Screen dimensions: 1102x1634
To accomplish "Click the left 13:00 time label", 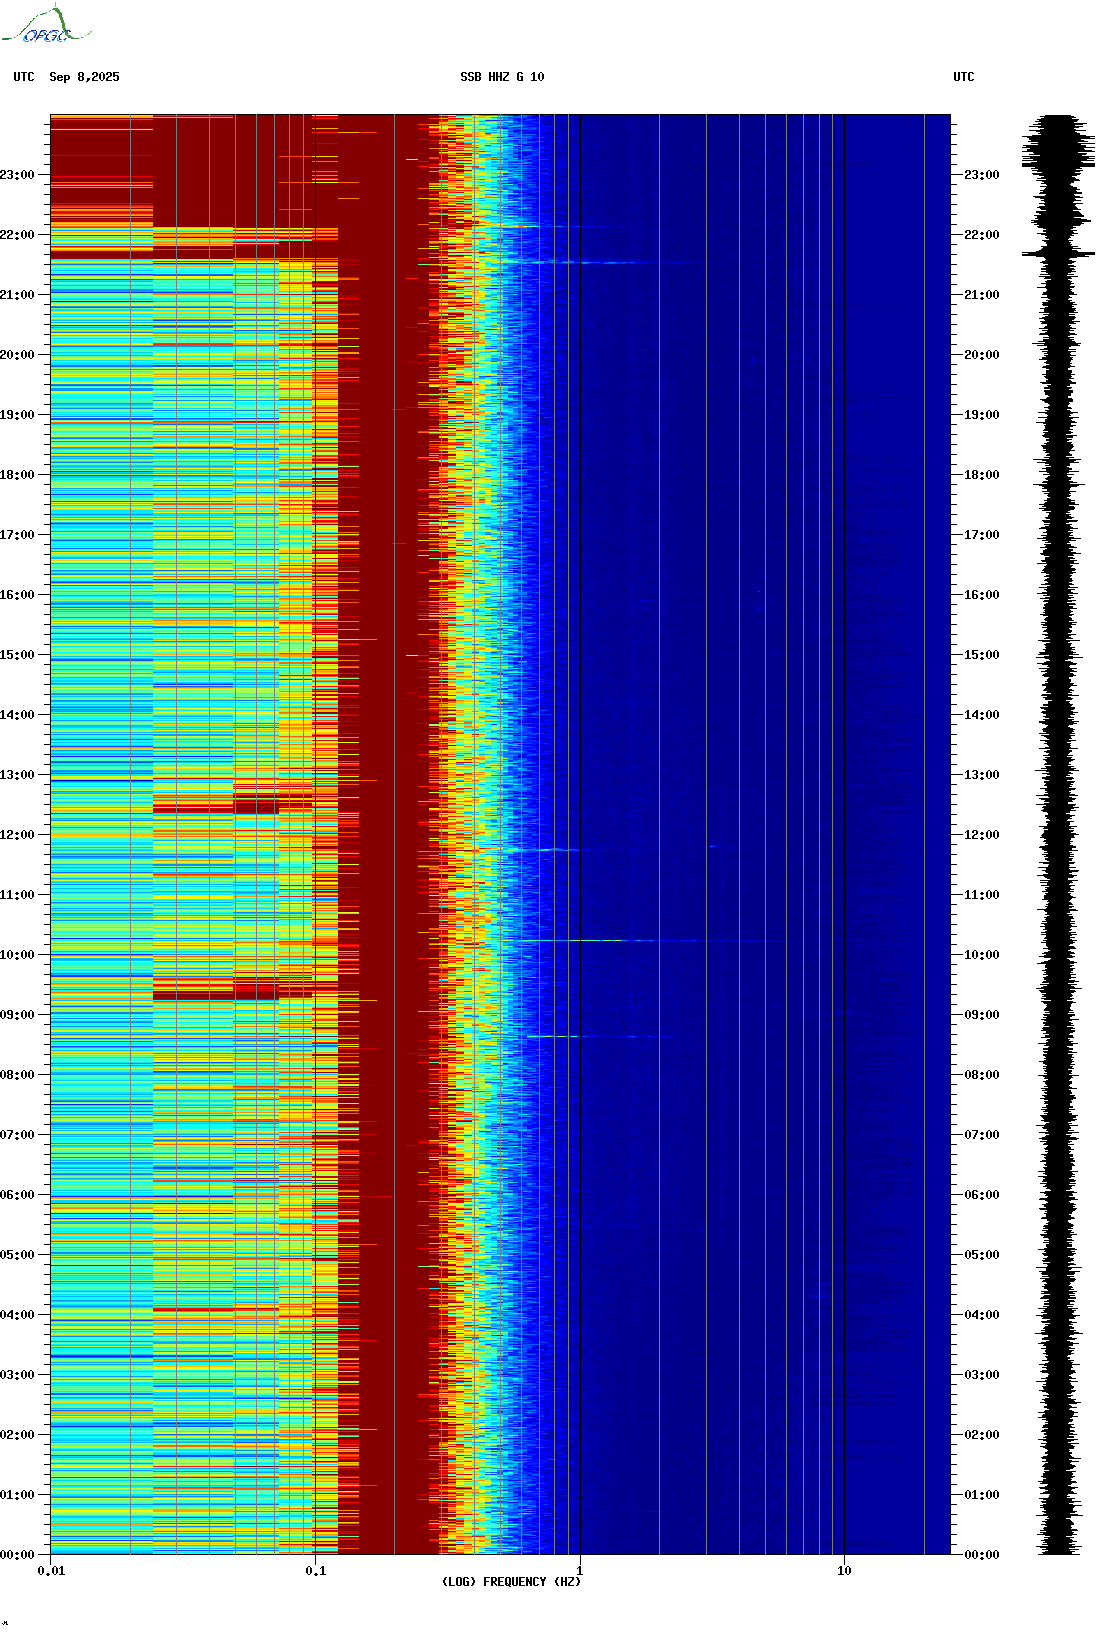I will [x=17, y=775].
